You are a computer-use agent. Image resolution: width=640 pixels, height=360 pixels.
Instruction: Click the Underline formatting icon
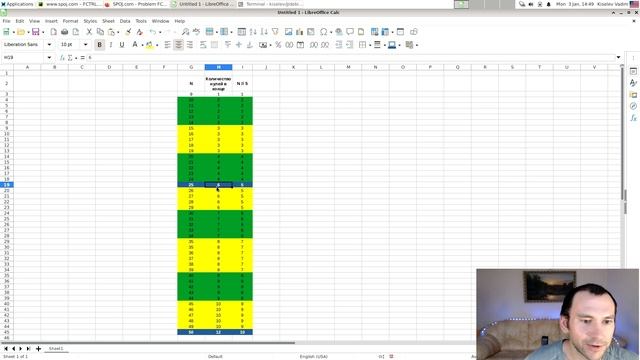point(122,44)
